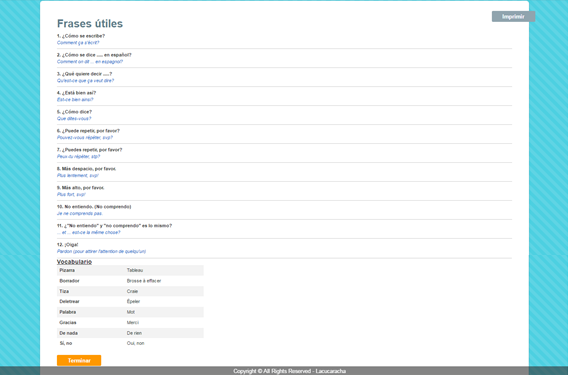This screenshot has height=375, width=568.
Task: Select table cell "Sí, no"
Action: 91,343
